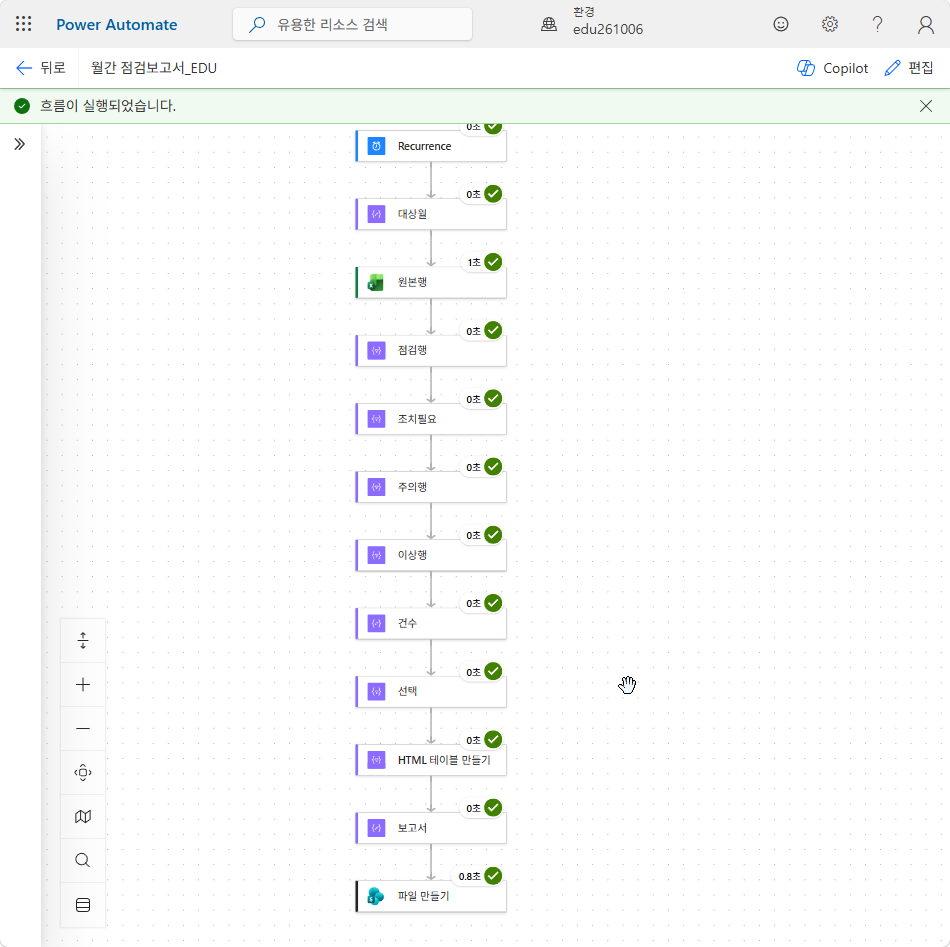
Task: Click the 건수 purple action icon
Action: [376, 623]
